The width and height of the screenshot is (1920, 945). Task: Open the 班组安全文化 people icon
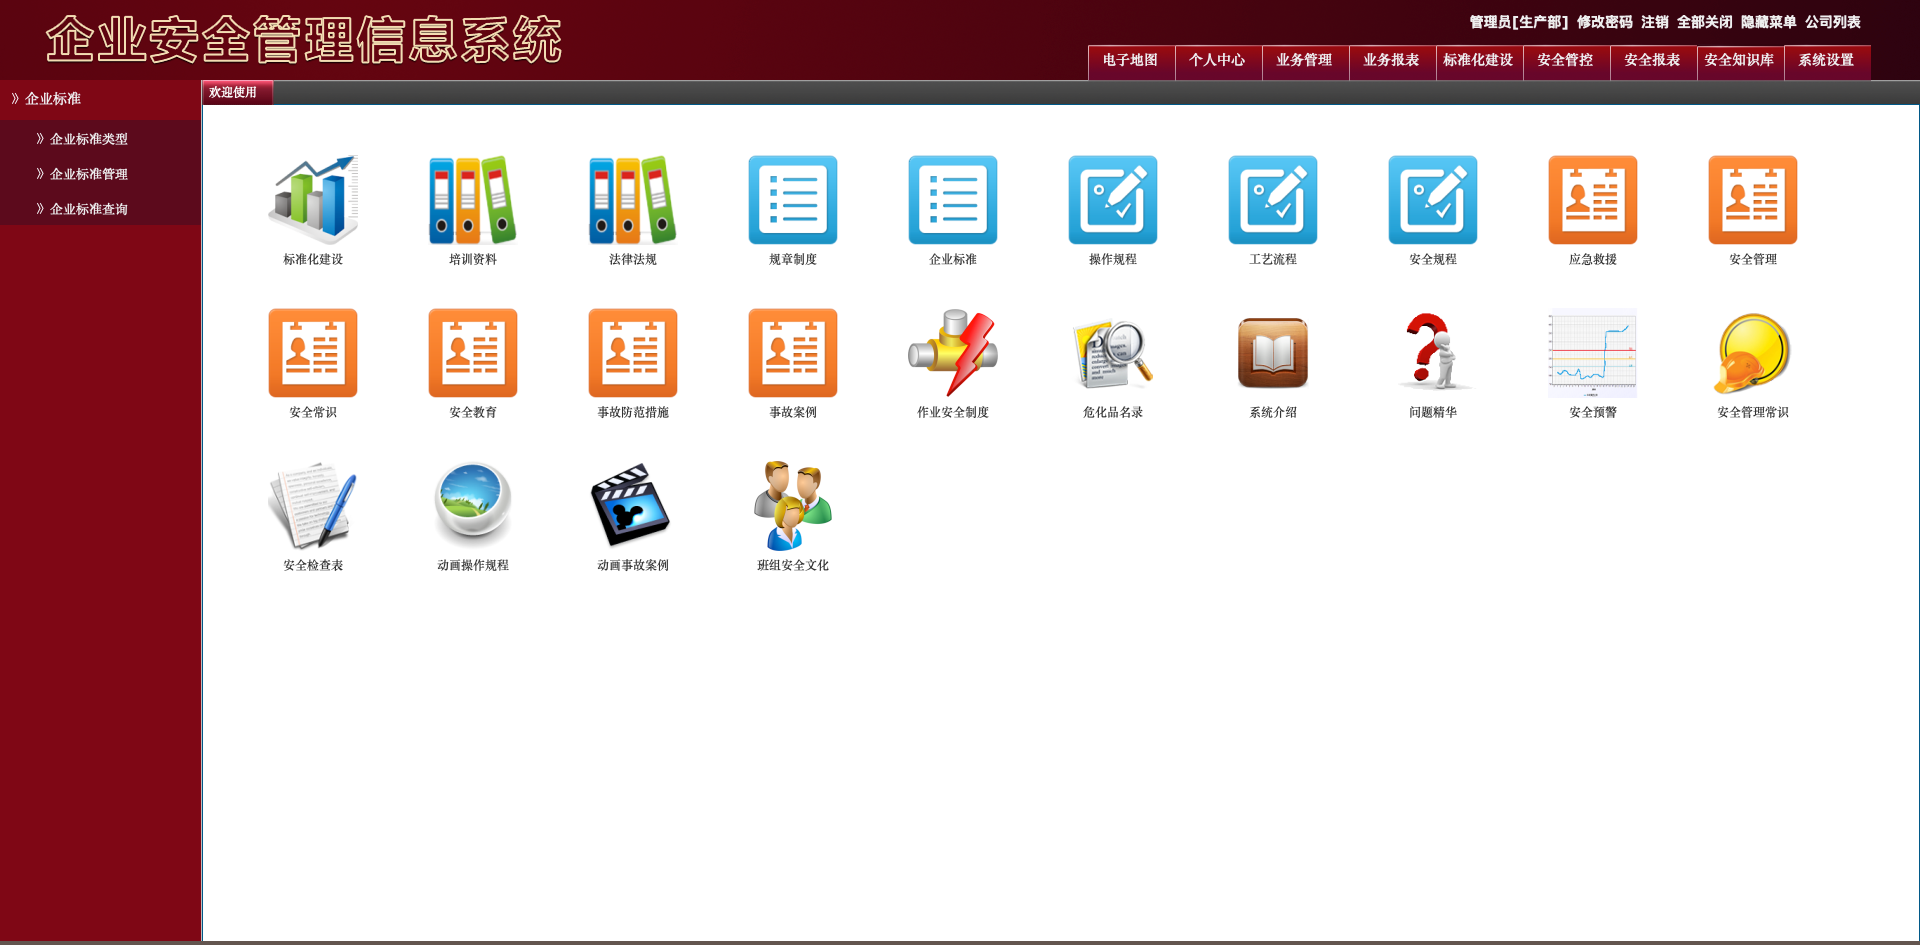tap(793, 506)
